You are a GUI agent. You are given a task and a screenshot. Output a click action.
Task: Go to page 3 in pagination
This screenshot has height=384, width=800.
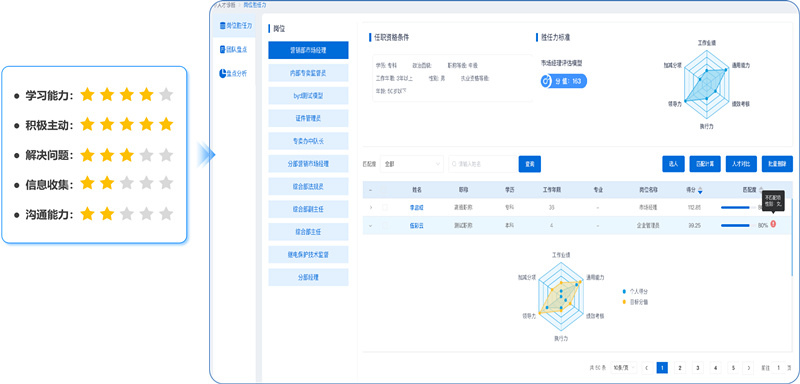coord(697,368)
